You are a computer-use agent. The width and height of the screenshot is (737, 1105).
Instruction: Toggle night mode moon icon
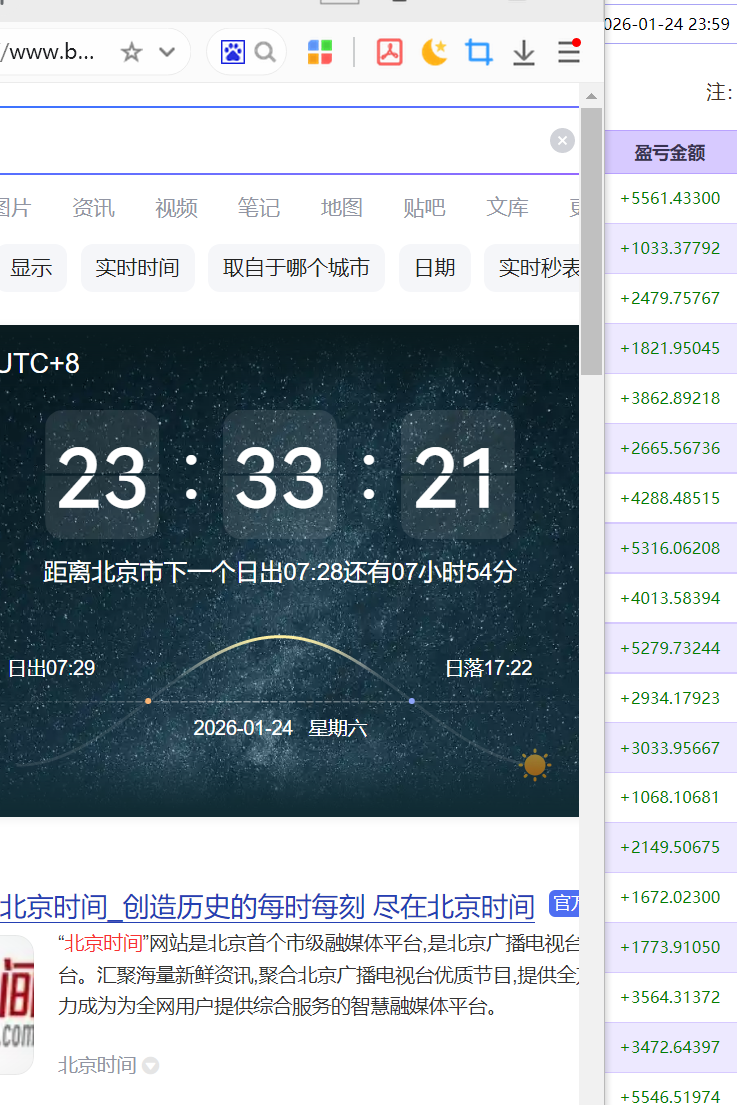pyautogui.click(x=434, y=53)
